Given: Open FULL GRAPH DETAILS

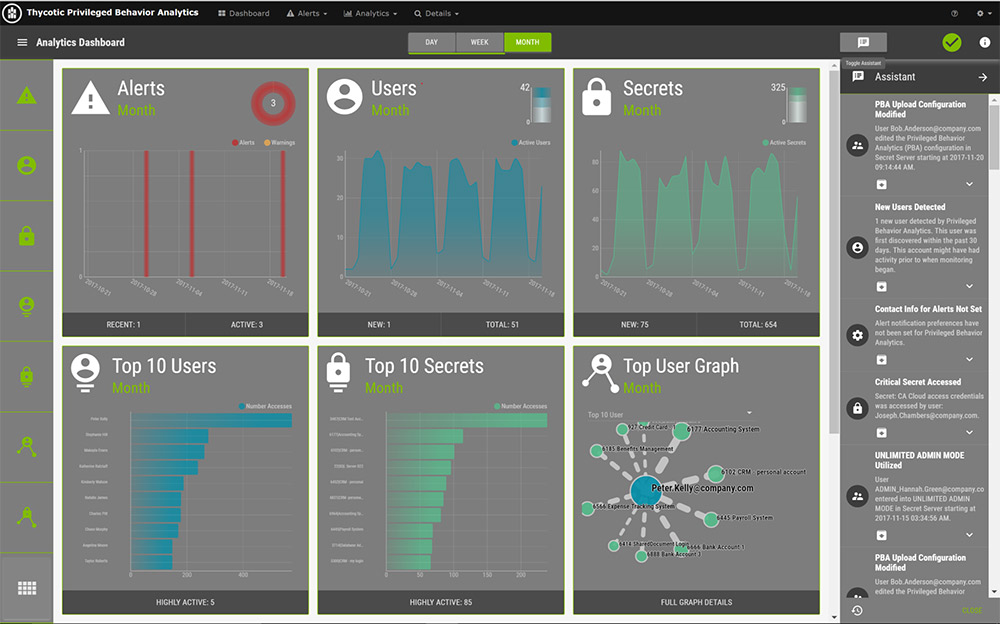Looking at the screenshot, I should pyautogui.click(x=696, y=602).
